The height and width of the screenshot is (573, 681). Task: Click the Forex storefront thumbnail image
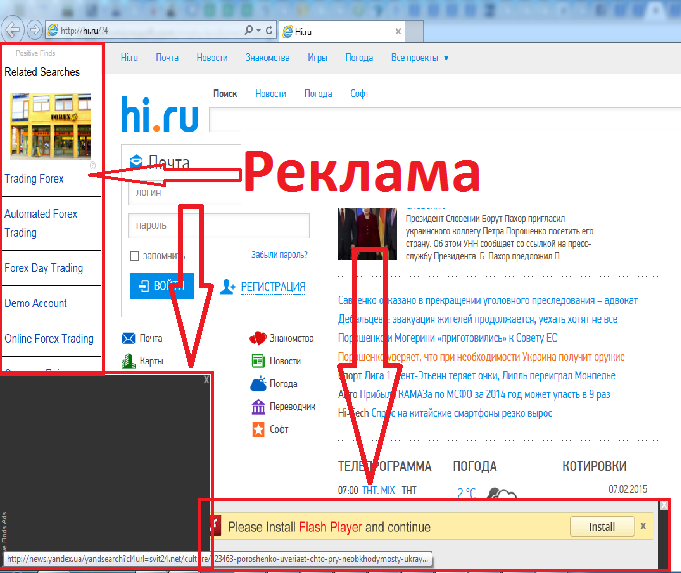click(x=49, y=126)
